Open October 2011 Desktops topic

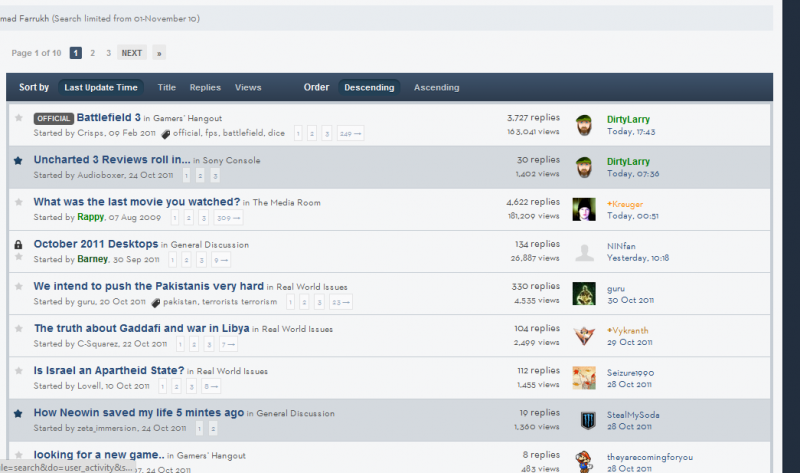96,244
